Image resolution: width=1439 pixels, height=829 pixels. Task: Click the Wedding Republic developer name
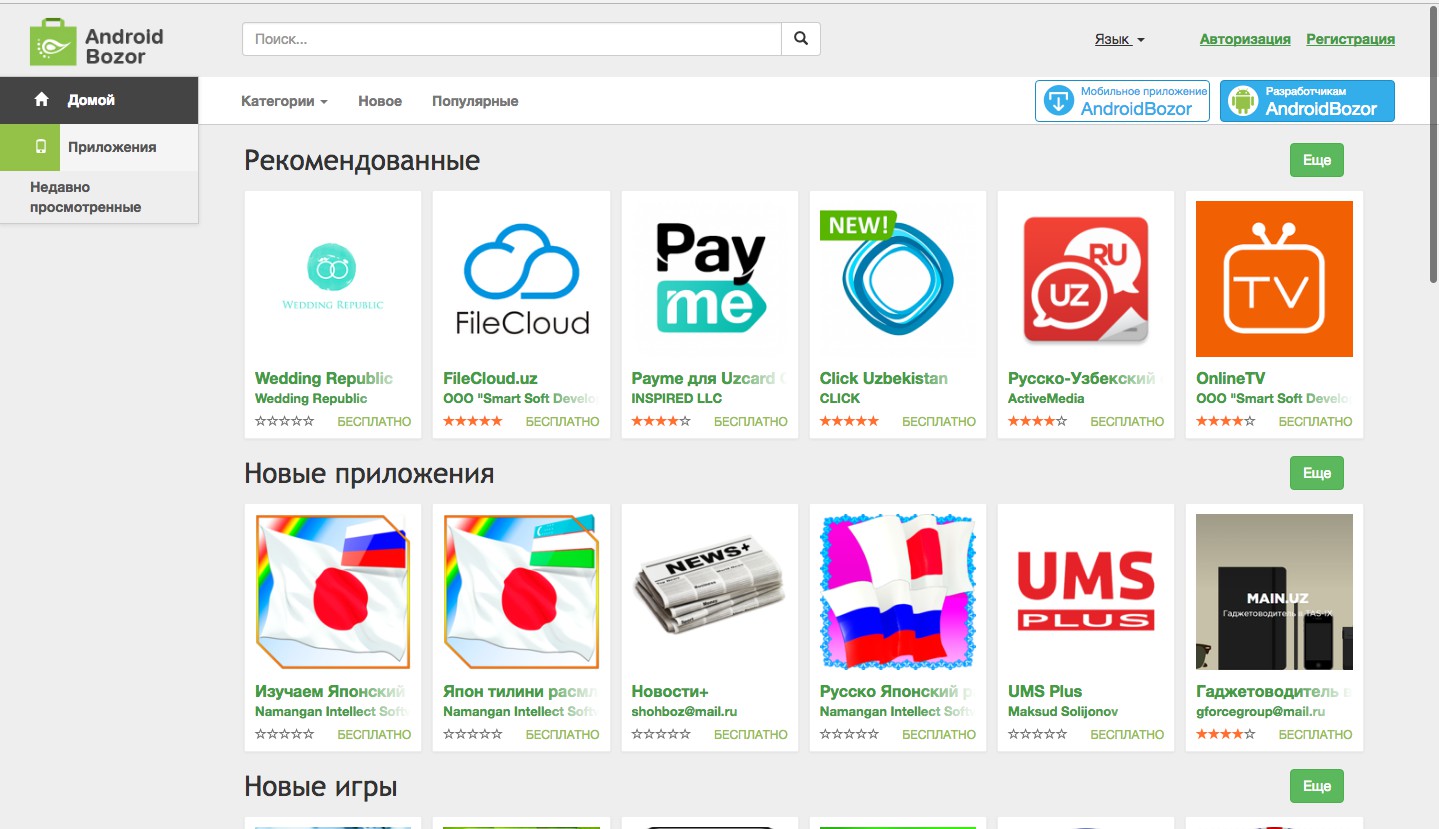tap(311, 398)
